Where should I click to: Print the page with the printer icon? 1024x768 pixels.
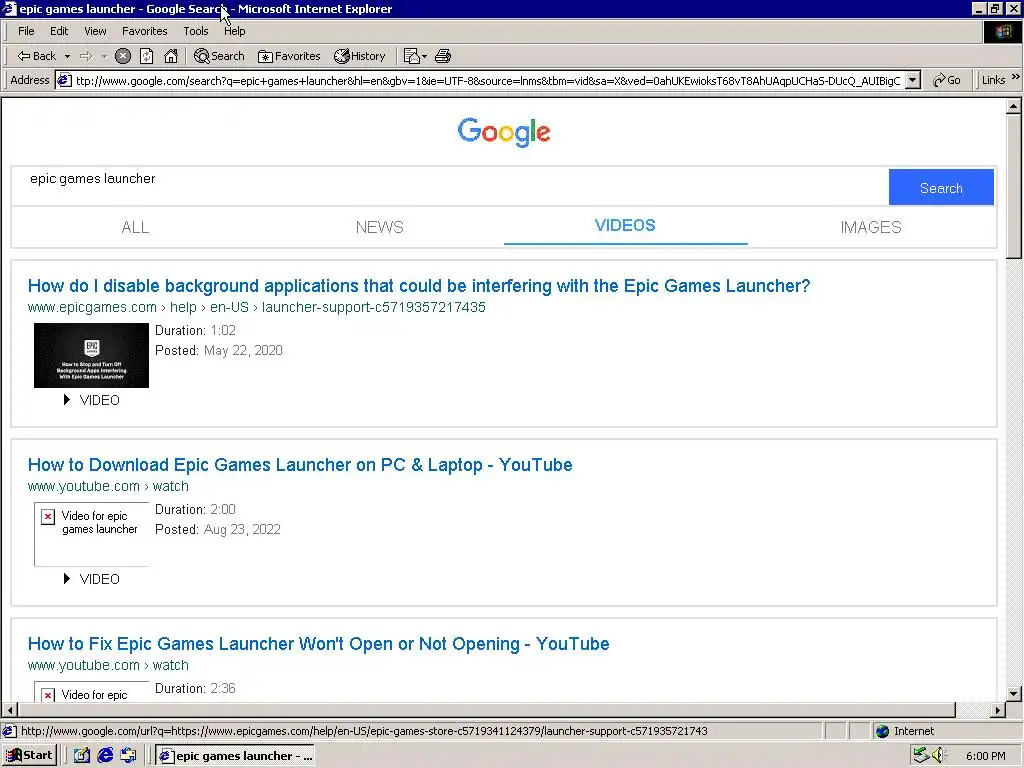click(443, 56)
